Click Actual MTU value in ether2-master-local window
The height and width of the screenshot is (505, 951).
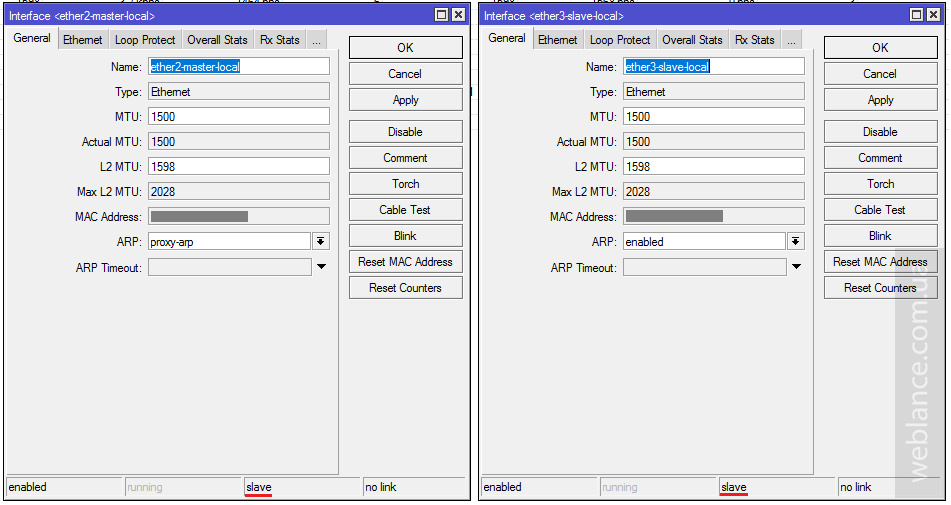coord(239,142)
